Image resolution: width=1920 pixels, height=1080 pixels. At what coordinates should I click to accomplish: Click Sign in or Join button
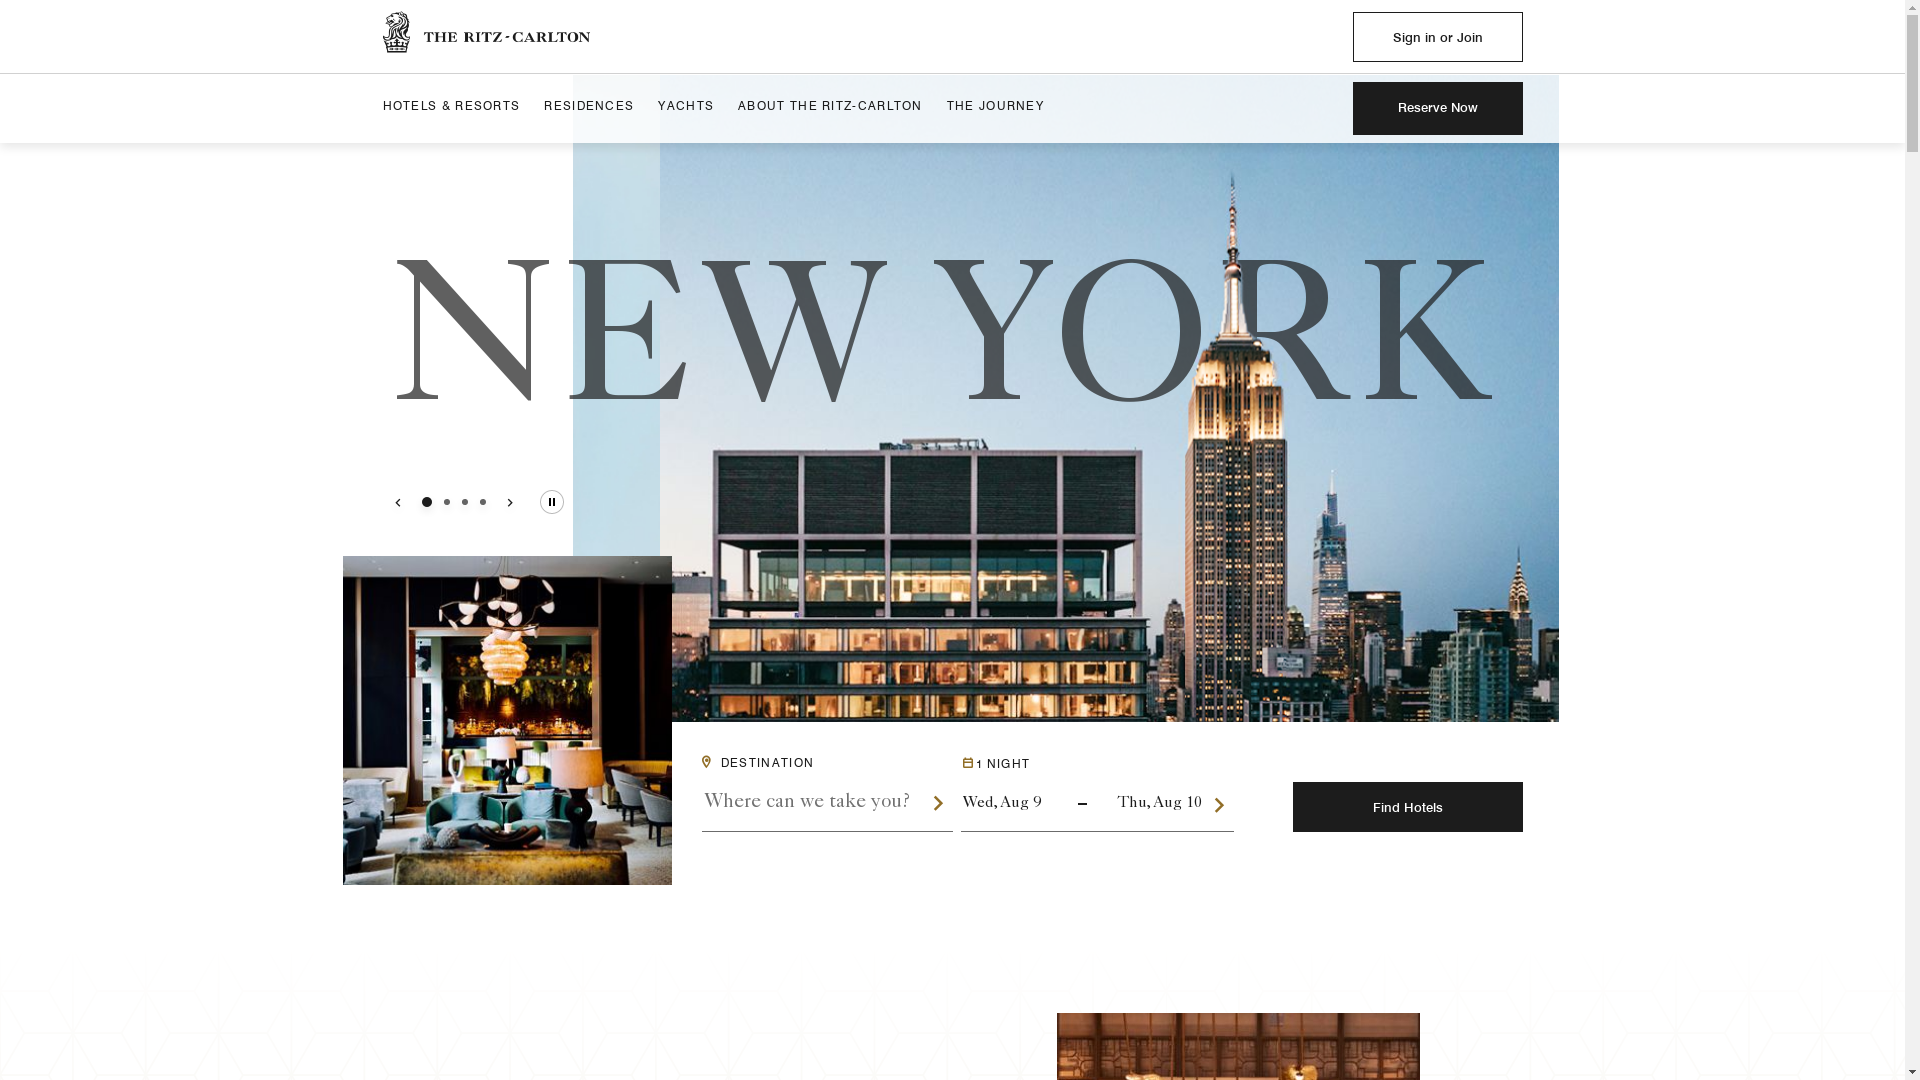(1437, 37)
